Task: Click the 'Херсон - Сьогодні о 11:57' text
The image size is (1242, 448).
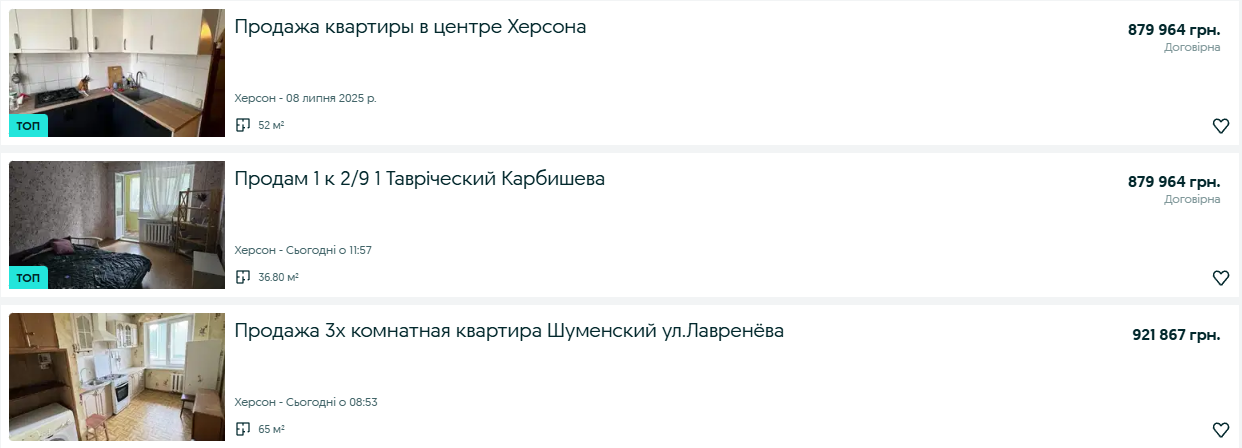Action: pyautogui.click(x=303, y=250)
